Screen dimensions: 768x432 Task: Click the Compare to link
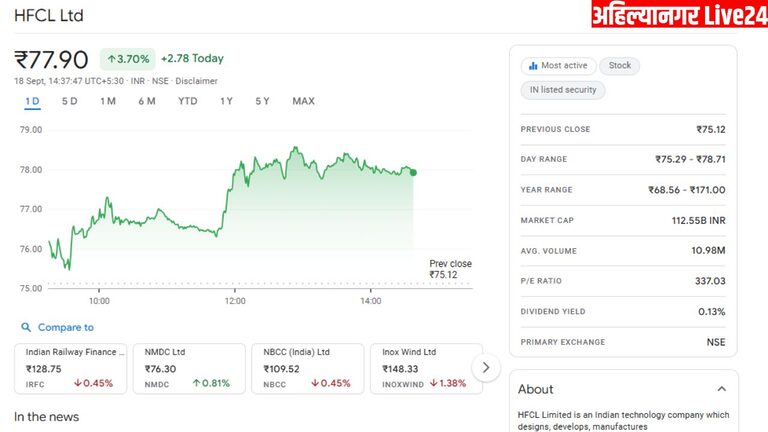coord(66,327)
